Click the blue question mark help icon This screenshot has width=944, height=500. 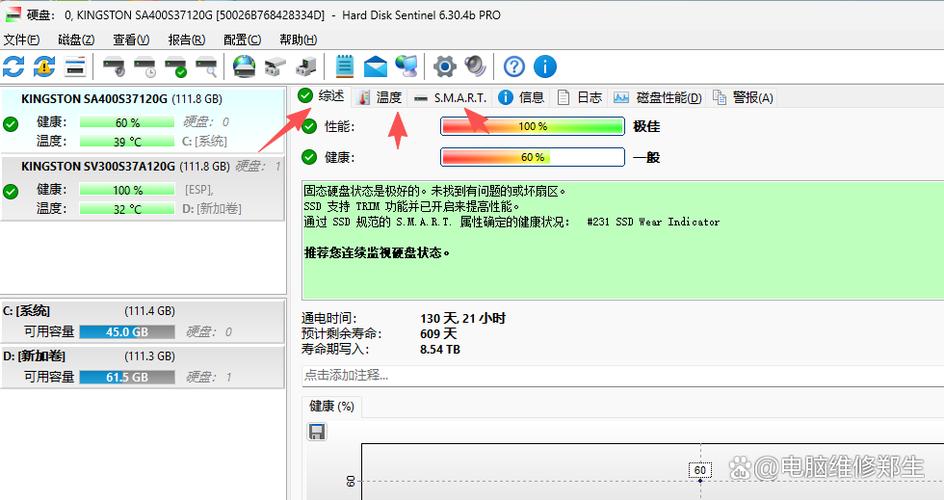click(514, 66)
